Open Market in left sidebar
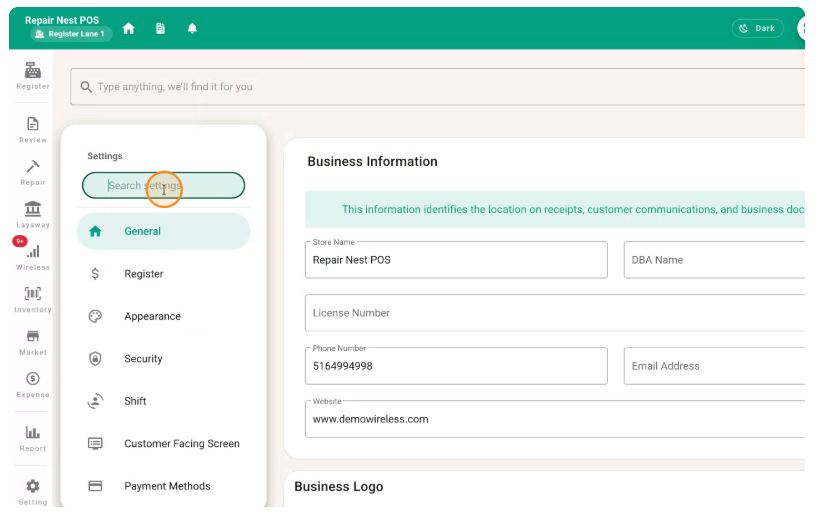Viewport: 816px width, 524px height. tap(33, 343)
